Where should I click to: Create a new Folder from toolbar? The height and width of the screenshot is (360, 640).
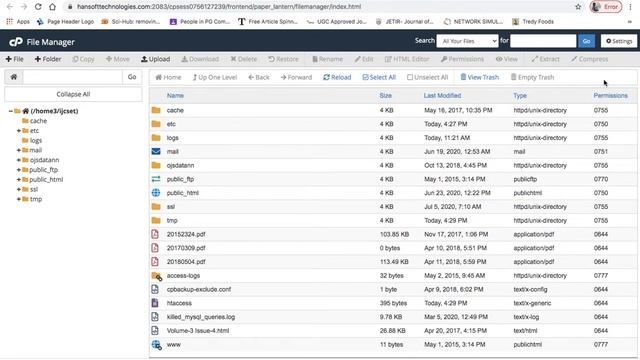[x=48, y=59]
